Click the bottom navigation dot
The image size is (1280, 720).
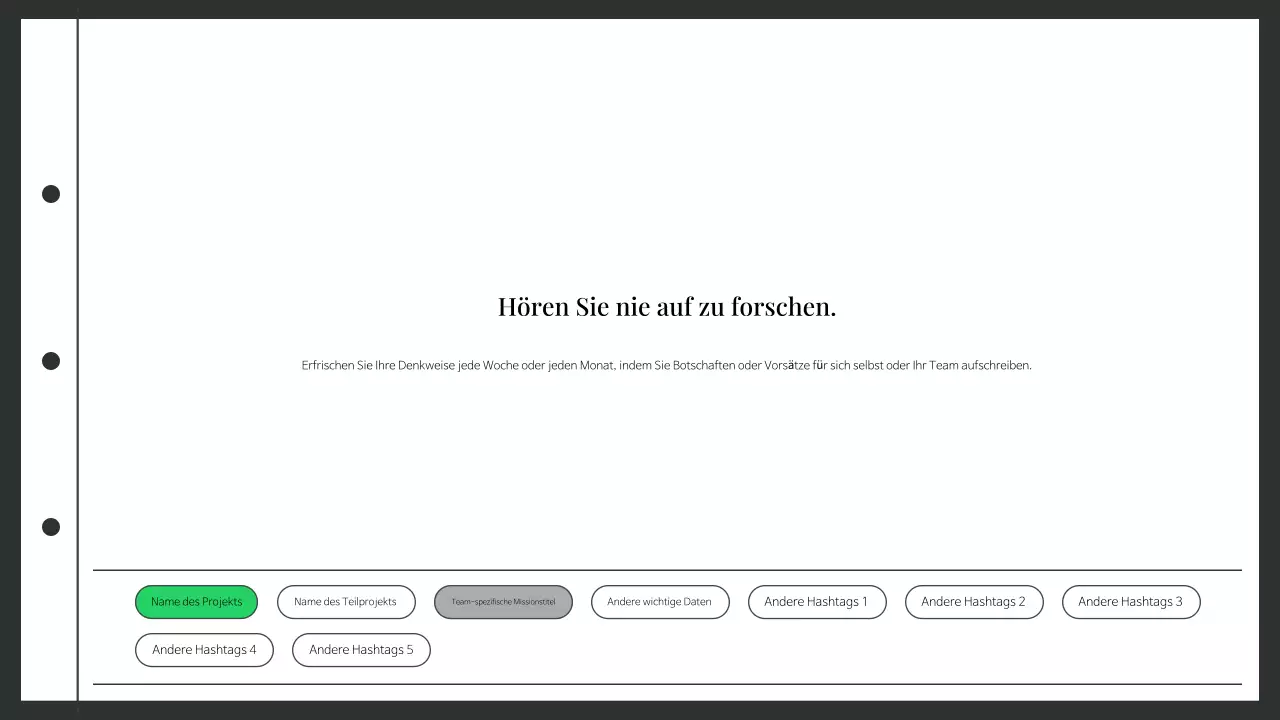(50, 527)
